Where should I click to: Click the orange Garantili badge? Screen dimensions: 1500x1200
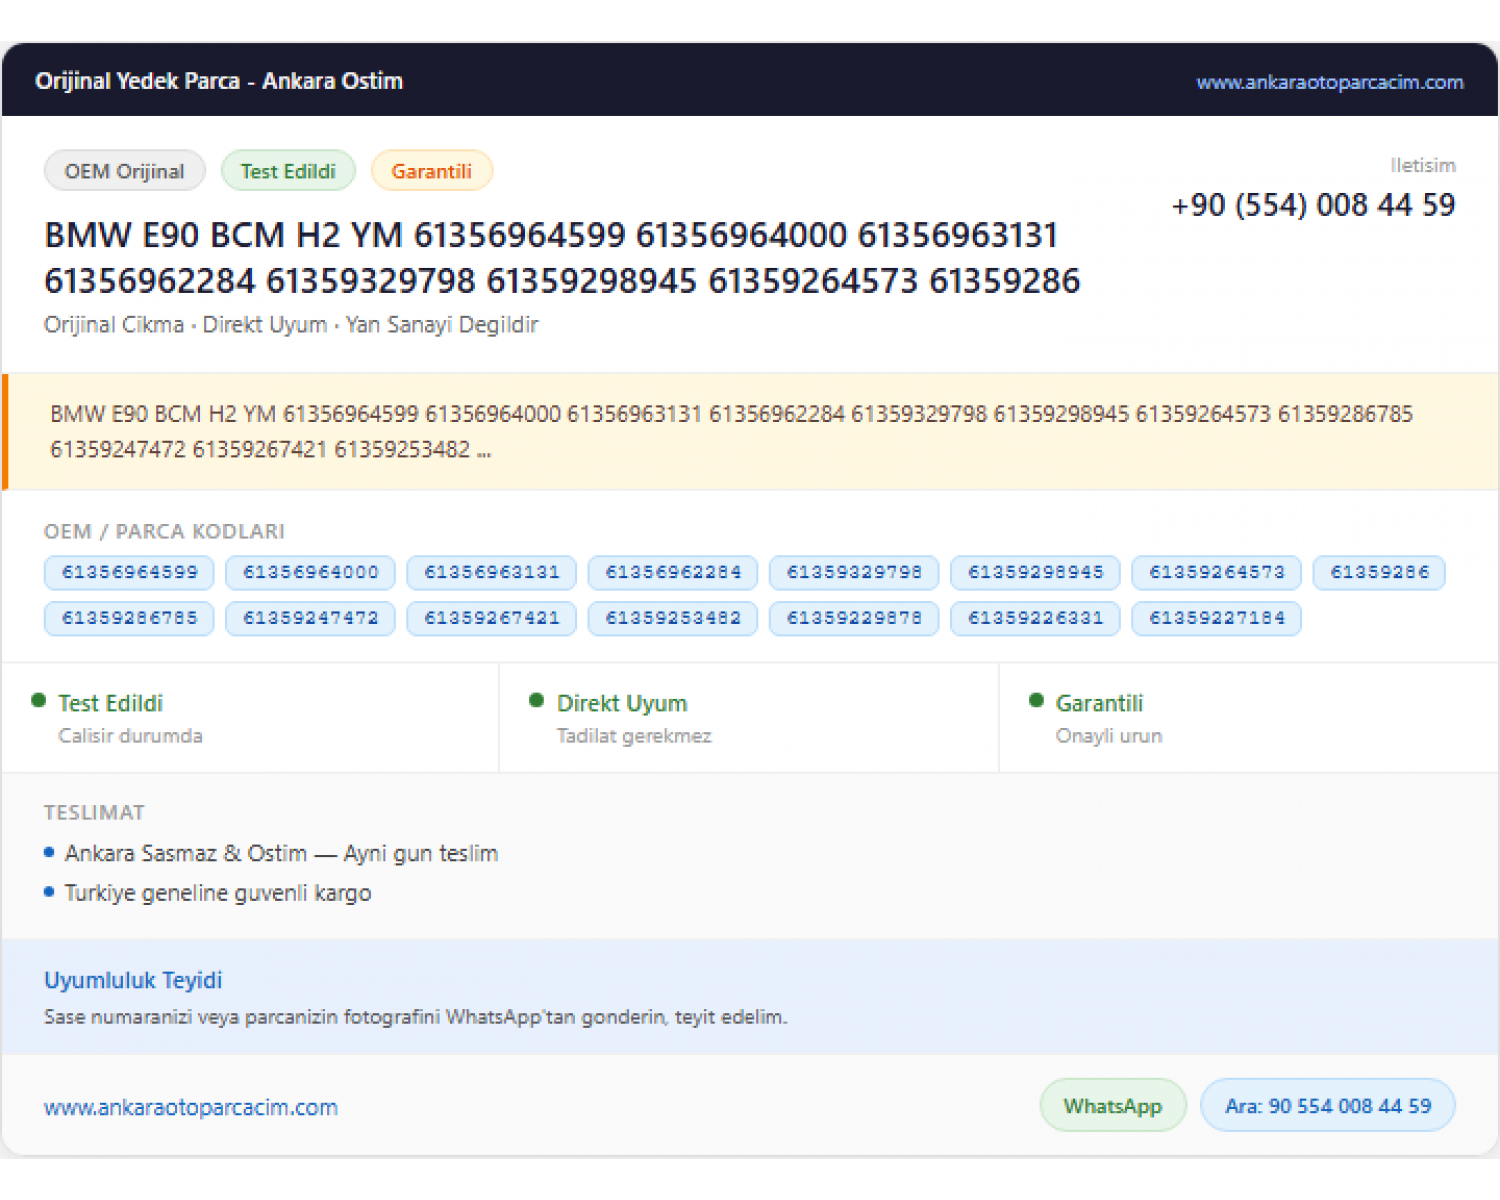click(431, 171)
